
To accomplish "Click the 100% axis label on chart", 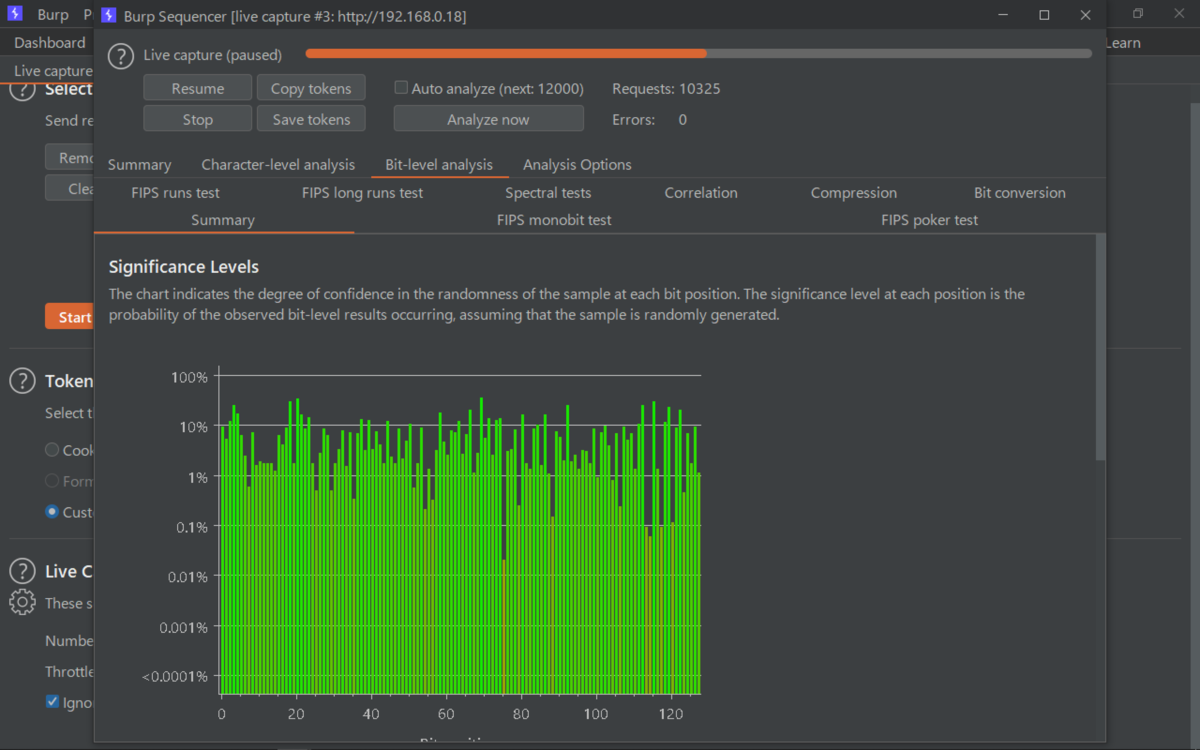I will (189, 377).
